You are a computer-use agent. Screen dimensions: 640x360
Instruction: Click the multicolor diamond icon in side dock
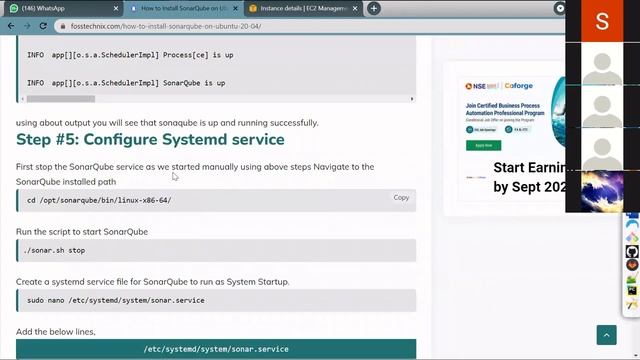pos(632,238)
